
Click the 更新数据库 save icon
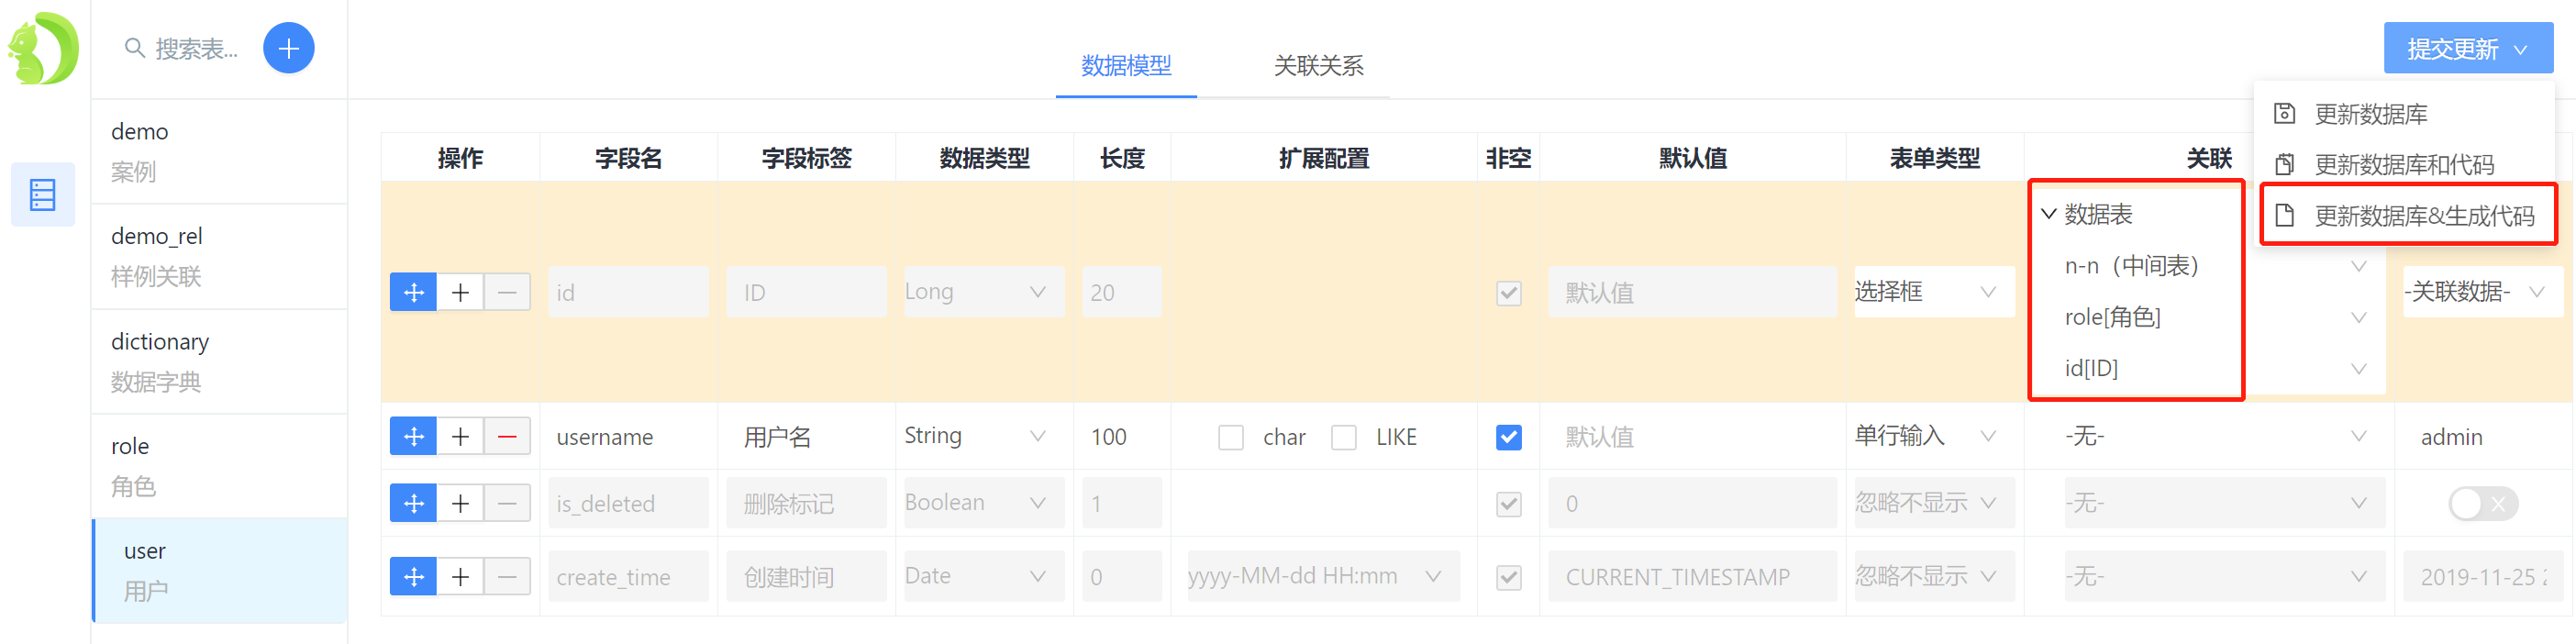pyautogui.click(x=2284, y=113)
